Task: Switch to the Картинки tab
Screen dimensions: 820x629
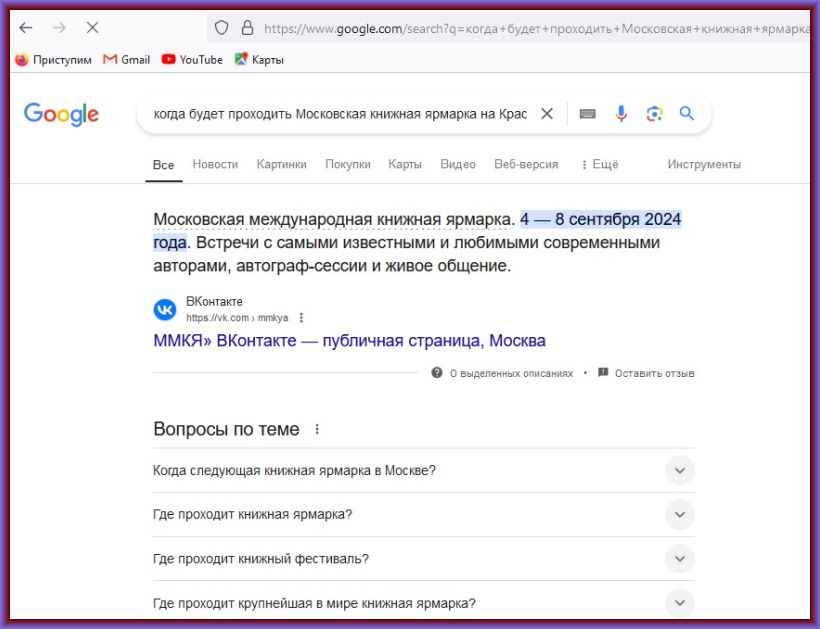Action: coord(281,165)
